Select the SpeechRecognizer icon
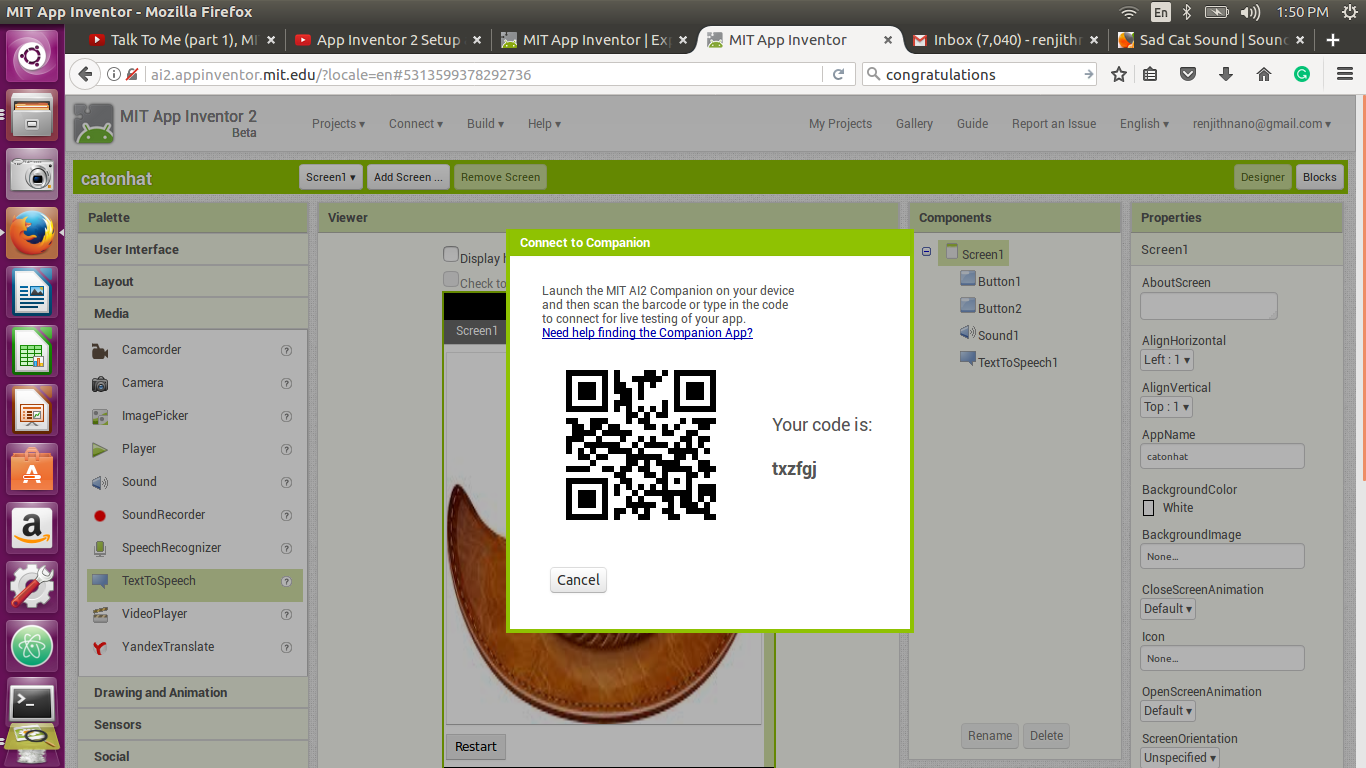The width and height of the screenshot is (1366, 768). (x=100, y=548)
